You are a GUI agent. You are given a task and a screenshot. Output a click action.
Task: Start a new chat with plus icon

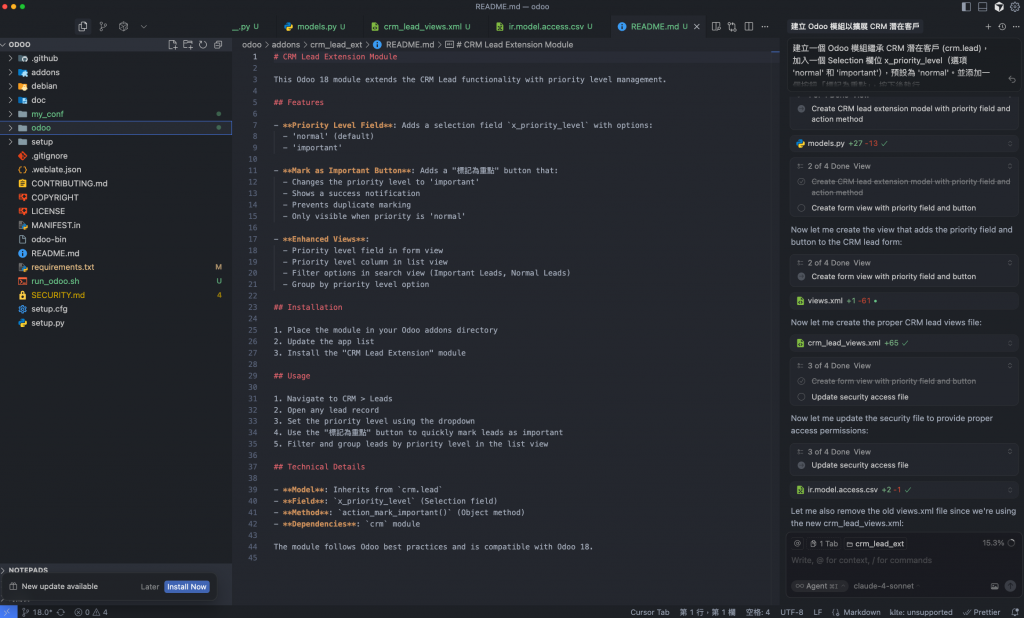coord(988,27)
